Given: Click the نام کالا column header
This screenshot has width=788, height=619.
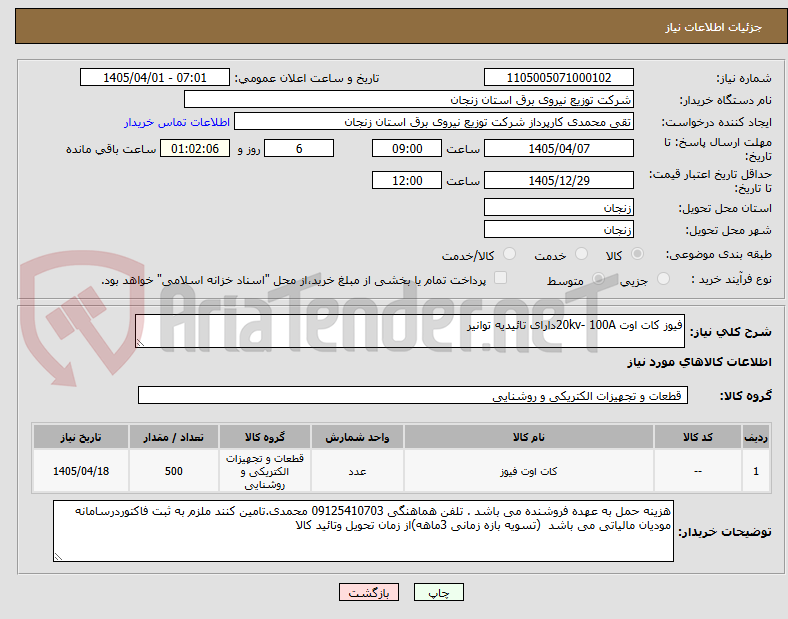Looking at the screenshot, I should pyautogui.click(x=529, y=437).
